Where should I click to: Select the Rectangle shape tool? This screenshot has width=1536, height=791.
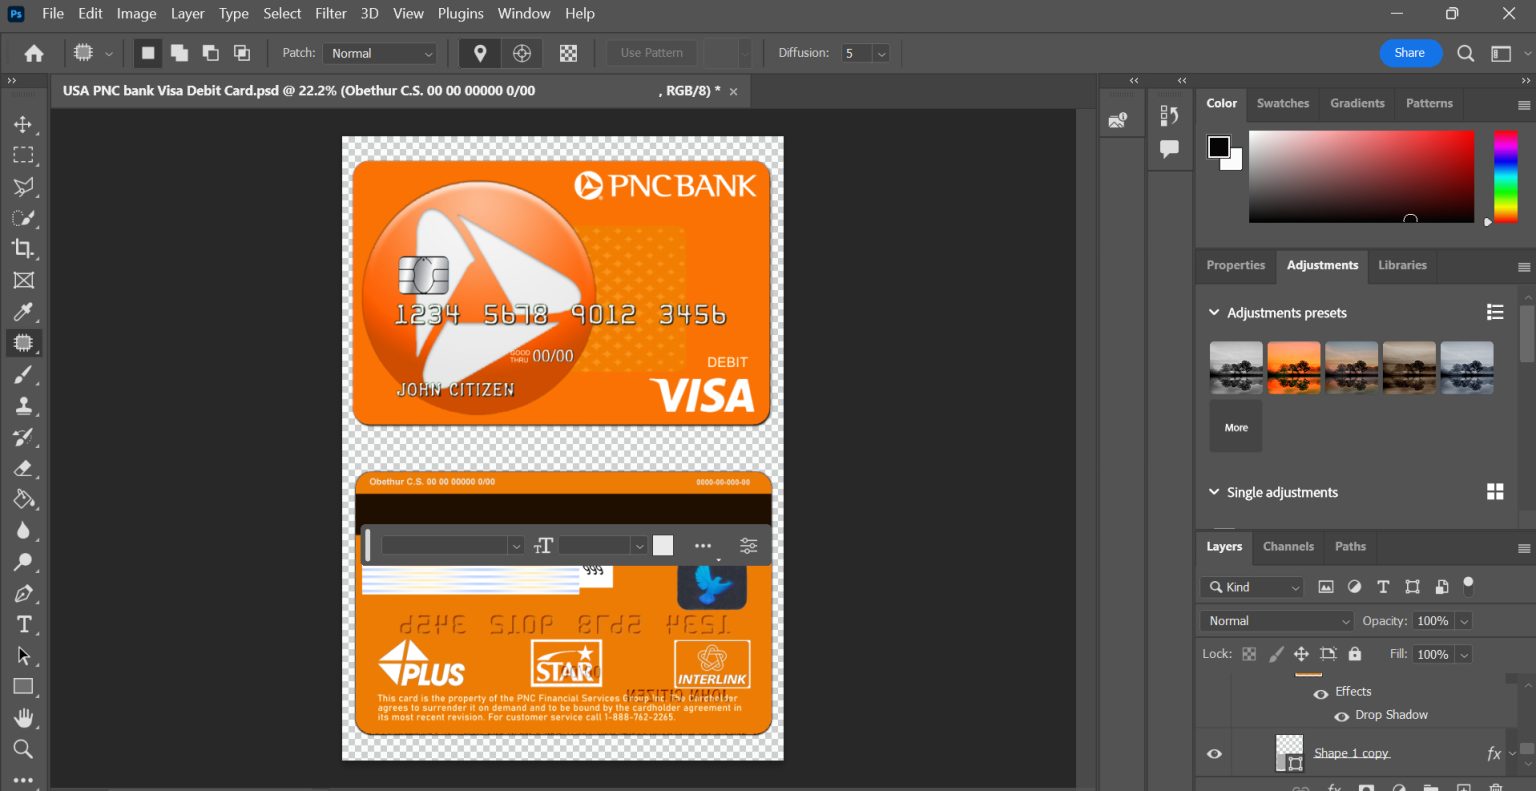click(x=23, y=687)
